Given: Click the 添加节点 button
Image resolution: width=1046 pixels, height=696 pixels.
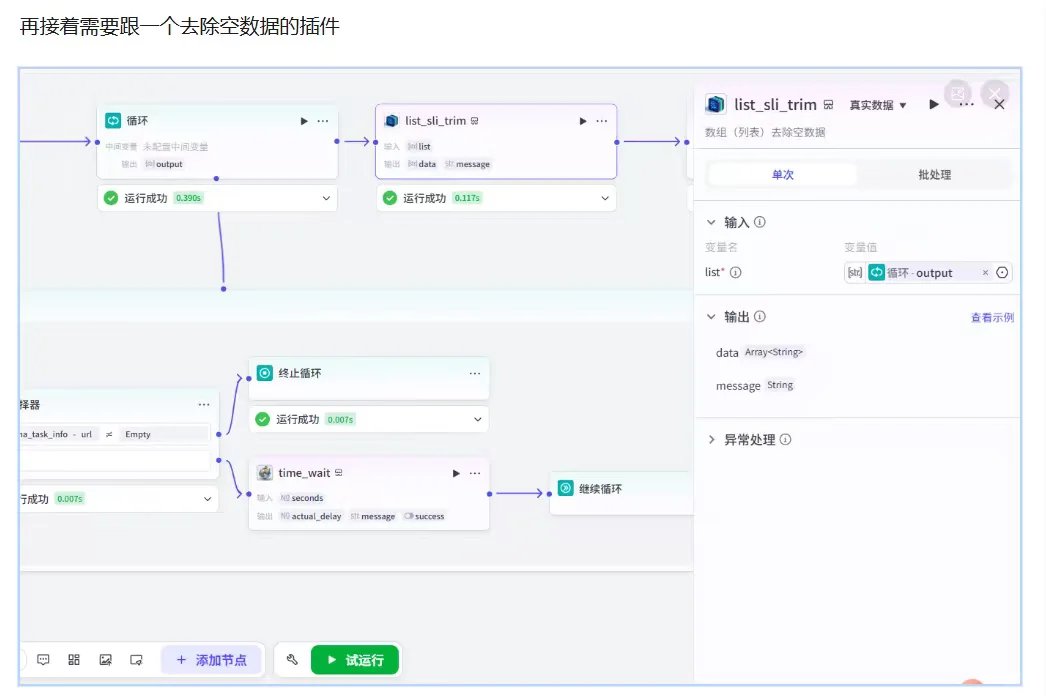Looking at the screenshot, I should (x=211, y=659).
